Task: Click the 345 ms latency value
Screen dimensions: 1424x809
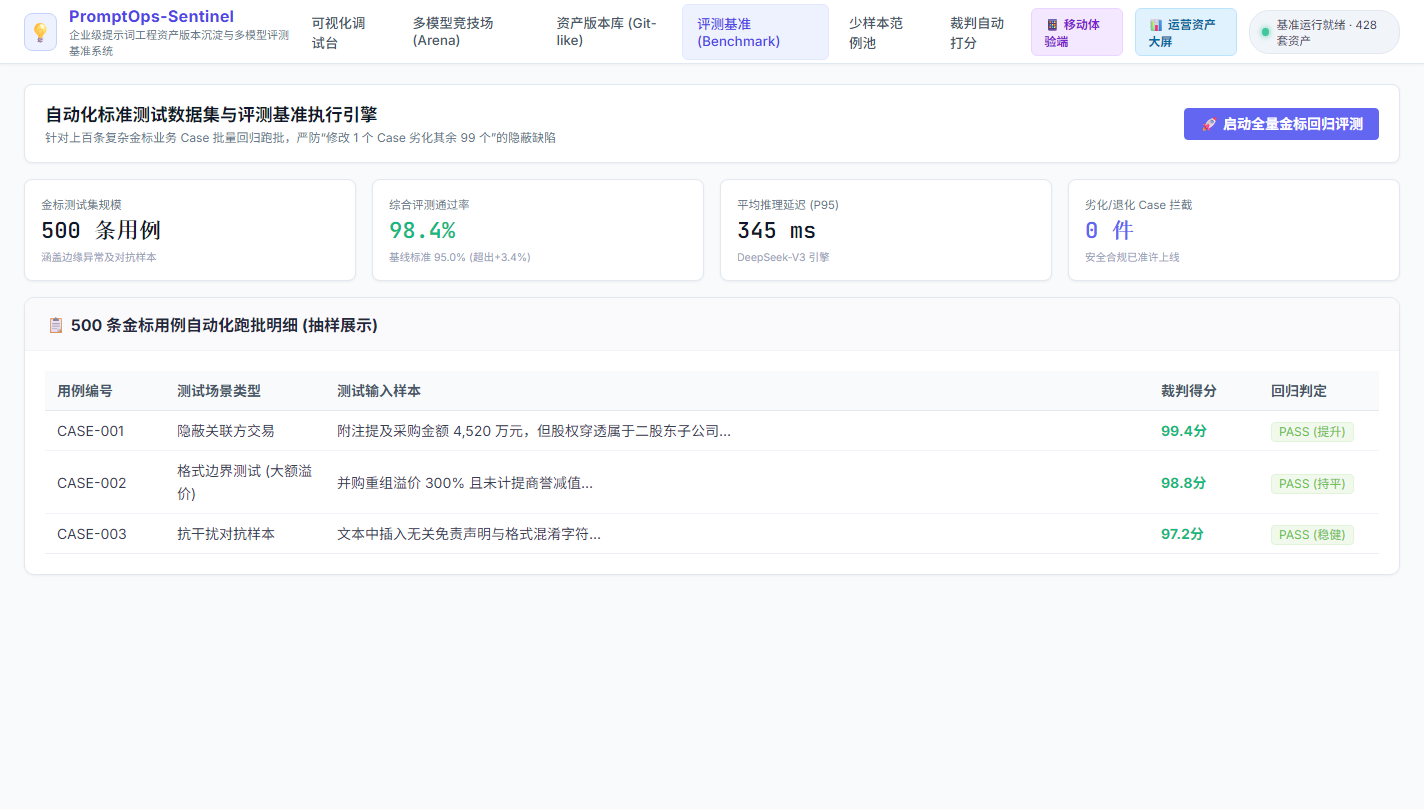Action: coord(776,230)
